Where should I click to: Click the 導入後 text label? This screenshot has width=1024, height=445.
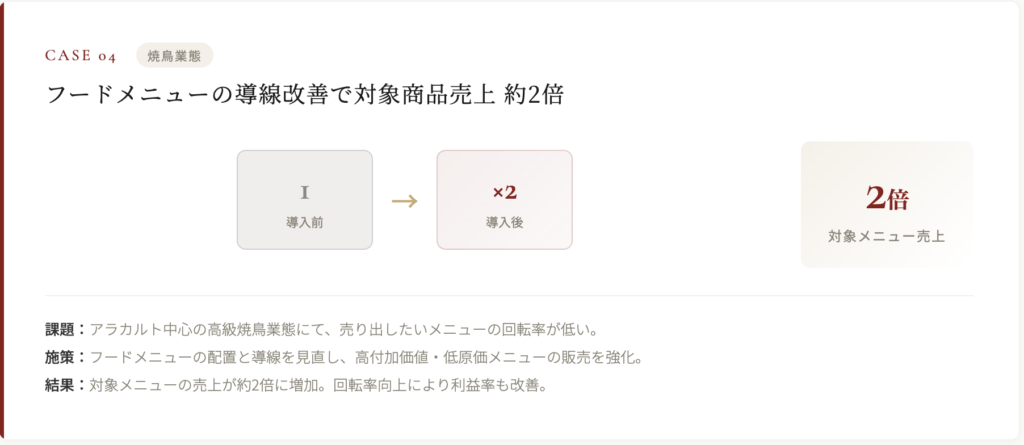[504, 221]
